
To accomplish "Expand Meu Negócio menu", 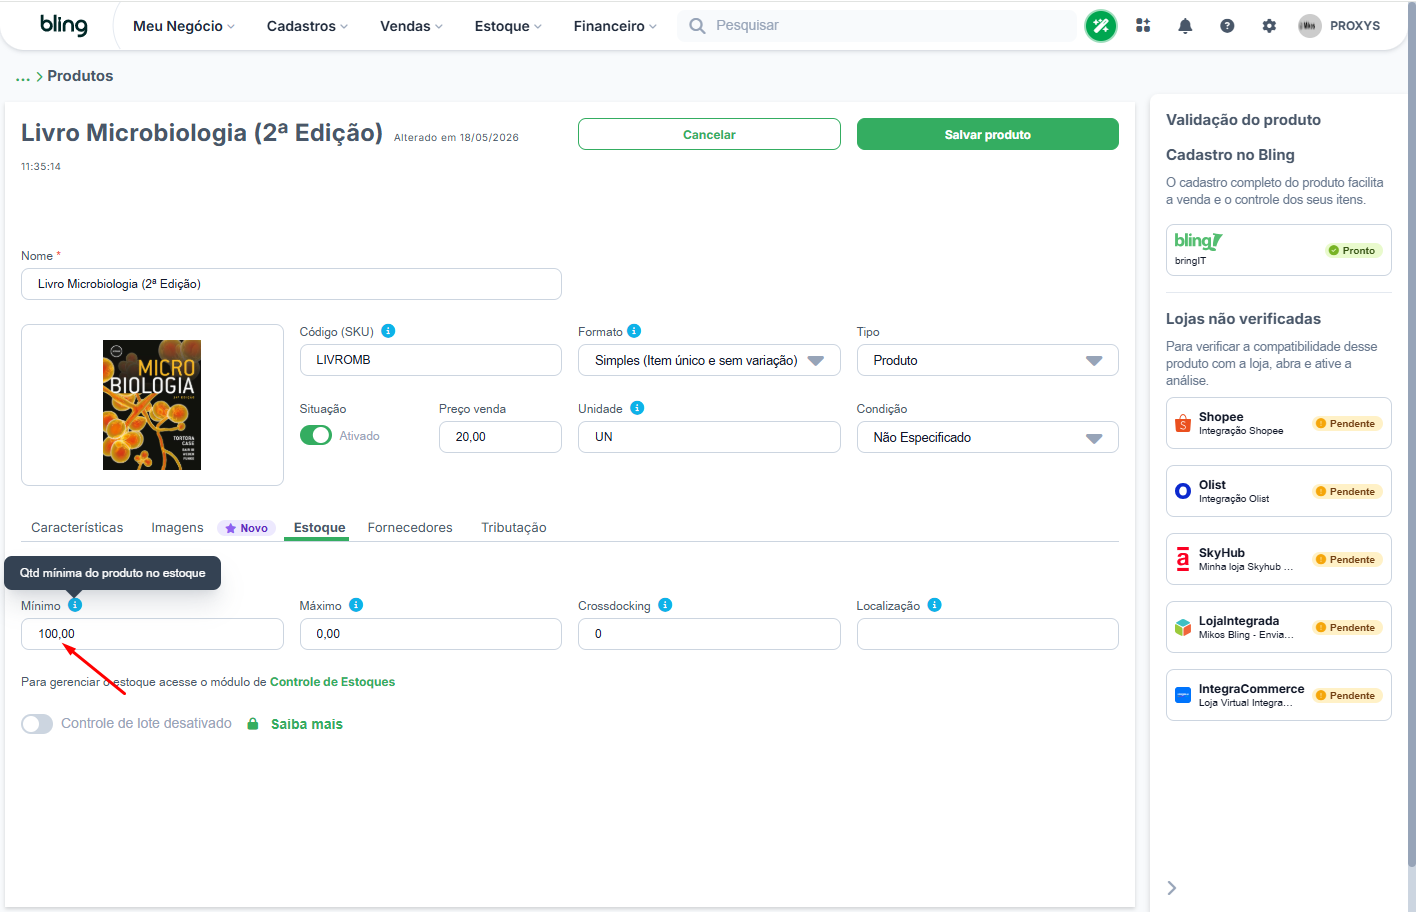I will (x=184, y=26).
